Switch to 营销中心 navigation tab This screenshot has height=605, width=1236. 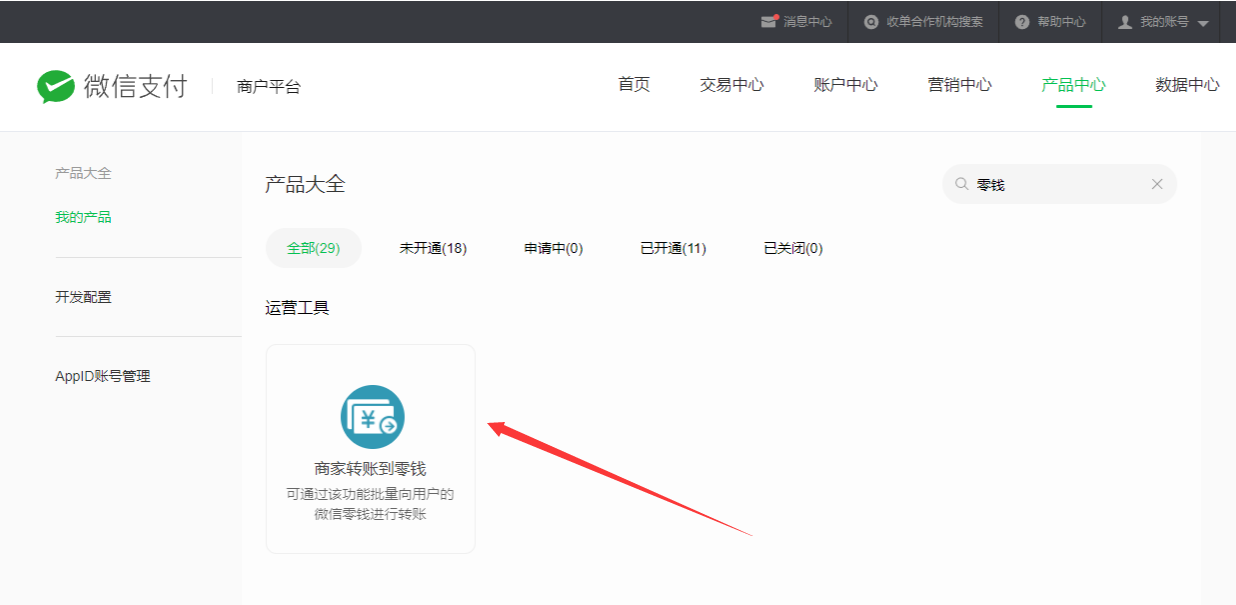pyautogui.click(x=959, y=85)
